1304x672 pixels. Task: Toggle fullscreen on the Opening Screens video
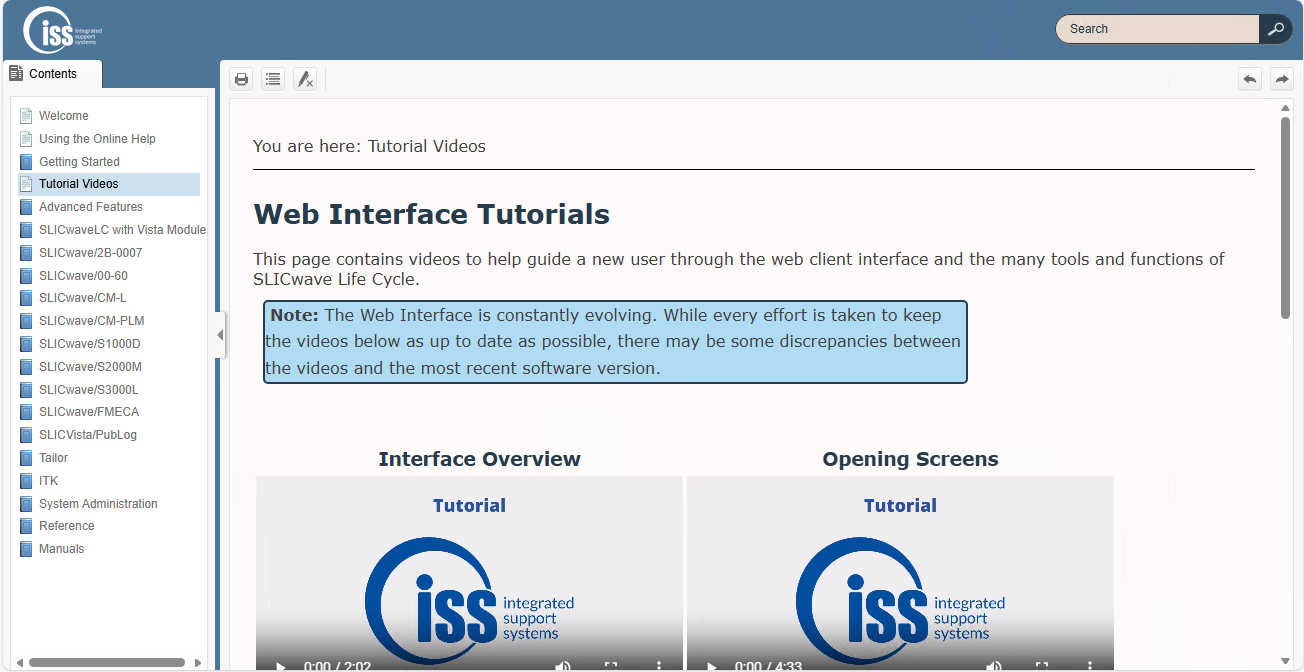pos(1040,666)
